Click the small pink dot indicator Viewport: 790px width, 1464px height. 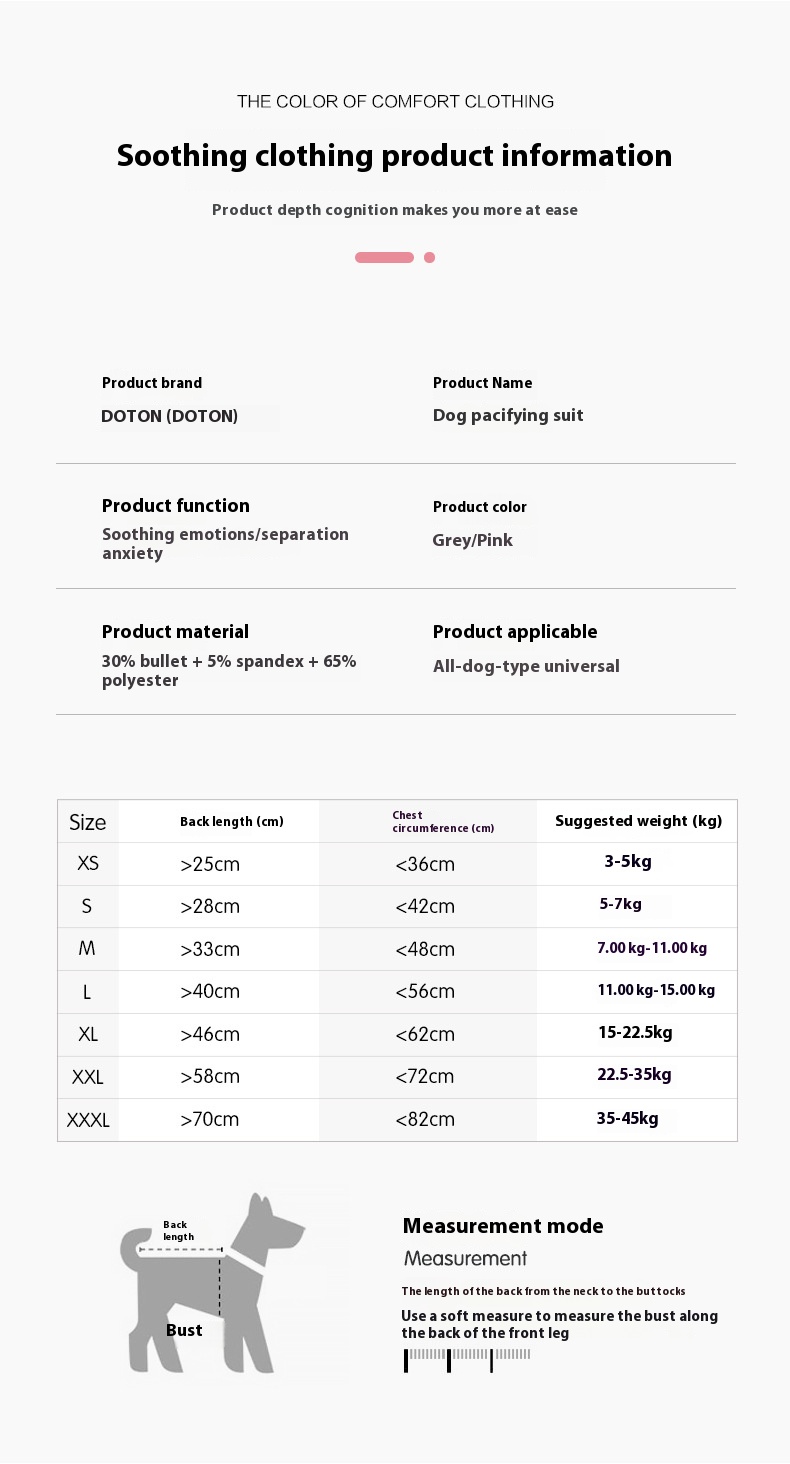(x=429, y=257)
